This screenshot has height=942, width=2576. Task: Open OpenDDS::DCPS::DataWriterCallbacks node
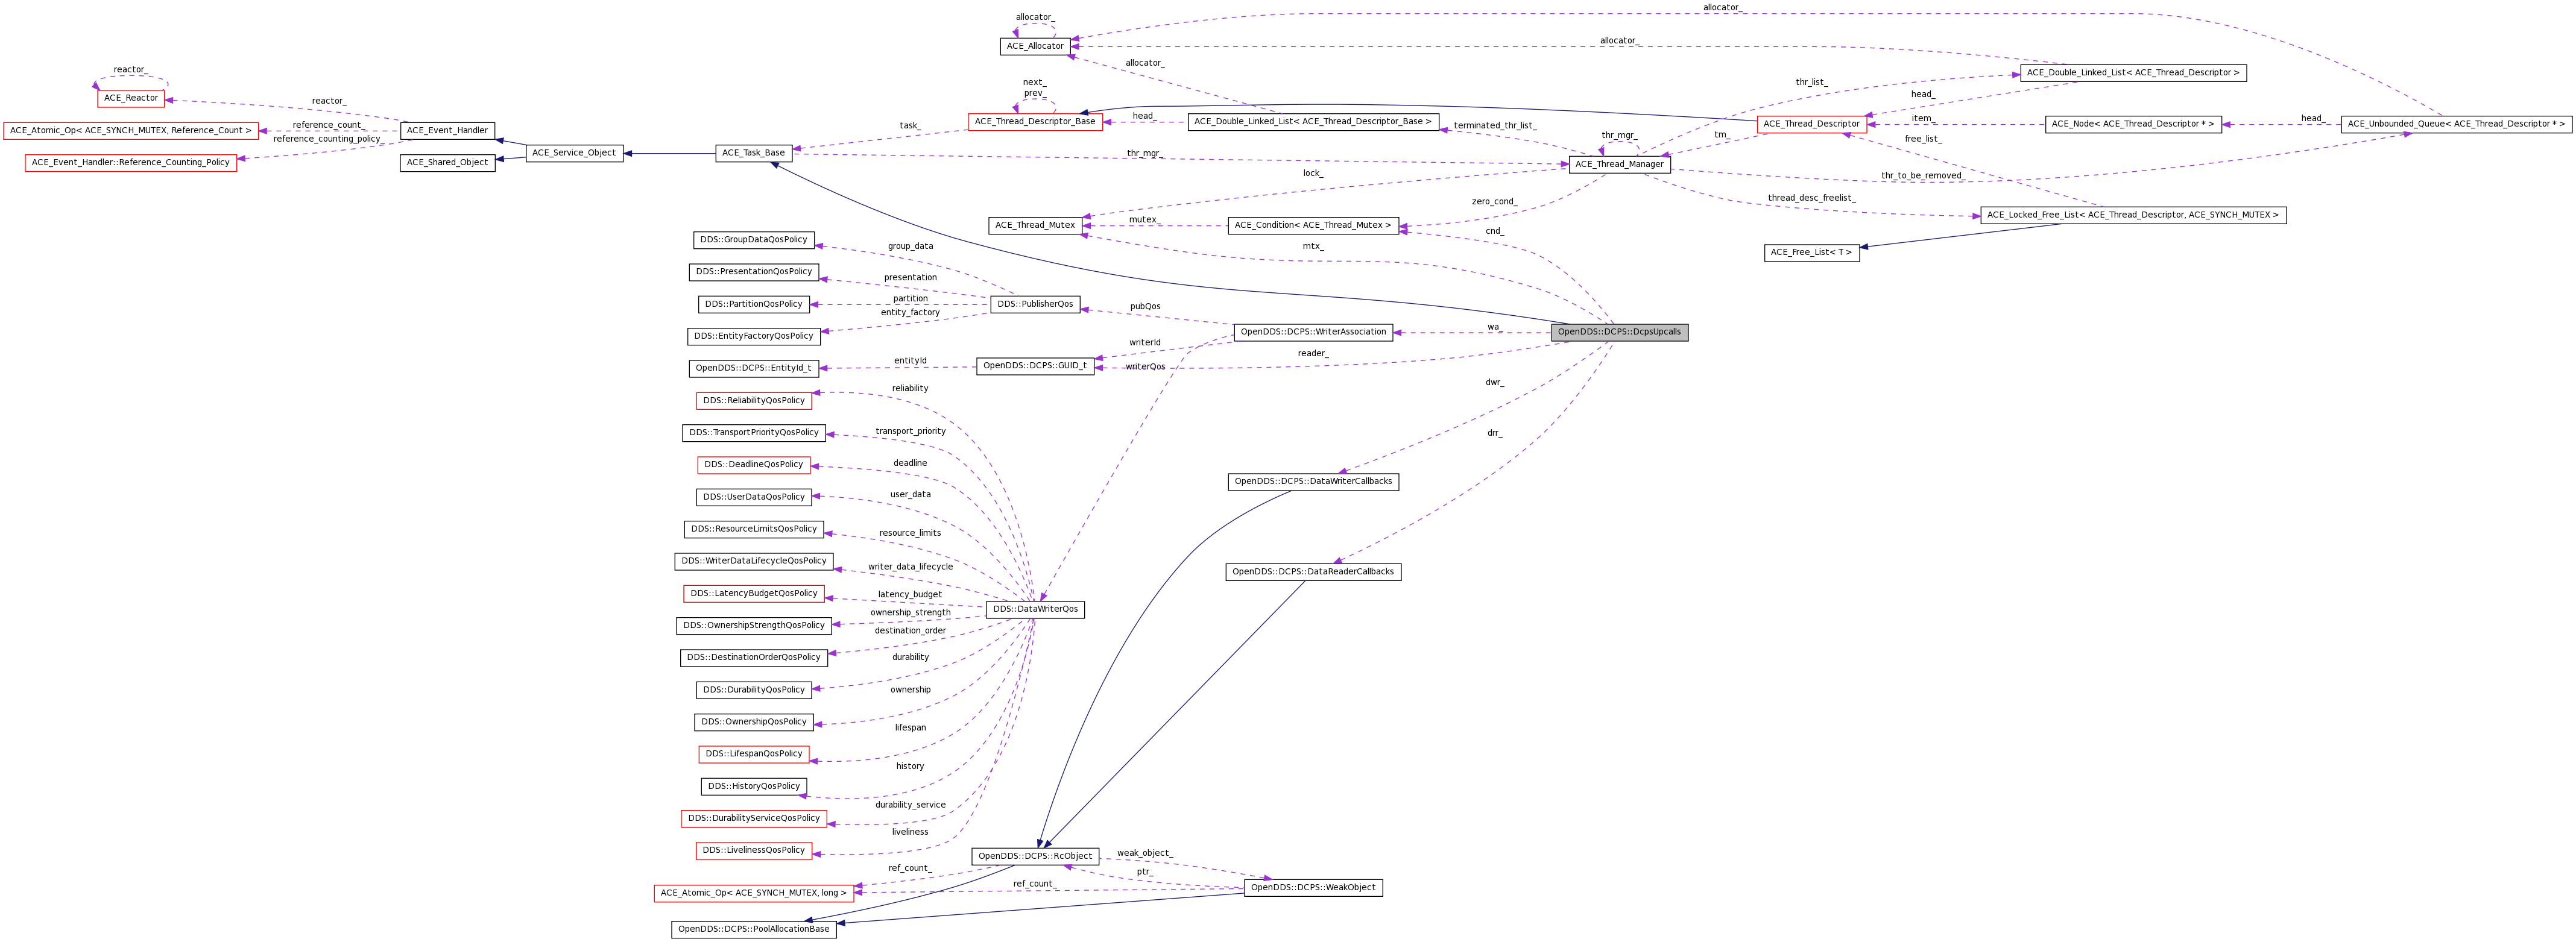coord(1313,482)
